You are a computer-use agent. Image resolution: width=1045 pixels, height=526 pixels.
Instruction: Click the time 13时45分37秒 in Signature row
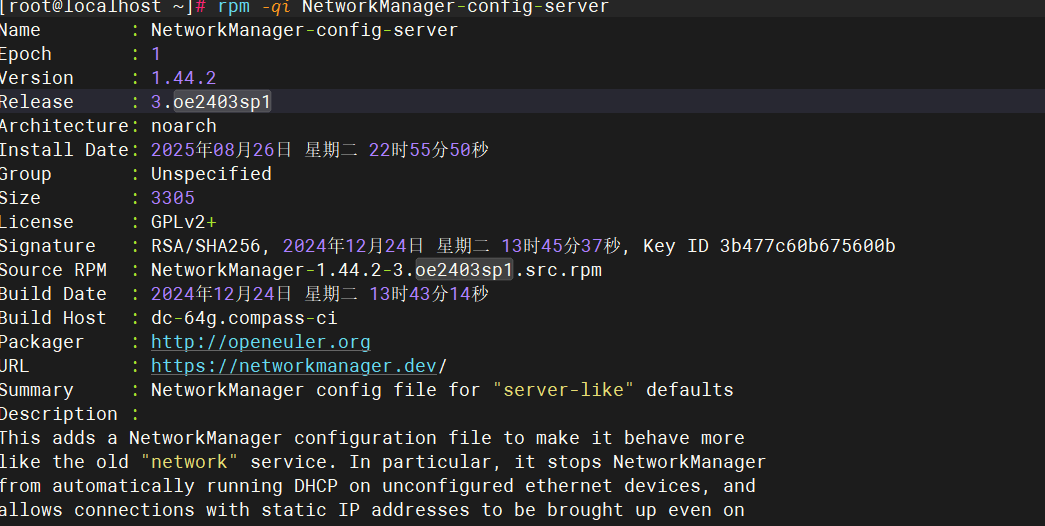coord(561,246)
